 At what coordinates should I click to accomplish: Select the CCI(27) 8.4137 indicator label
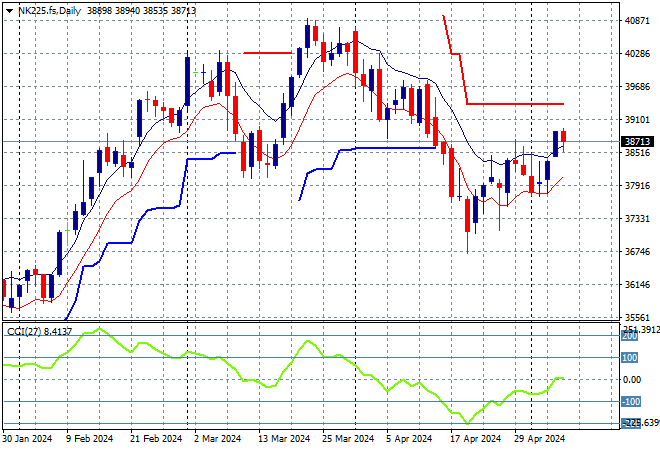(40, 332)
